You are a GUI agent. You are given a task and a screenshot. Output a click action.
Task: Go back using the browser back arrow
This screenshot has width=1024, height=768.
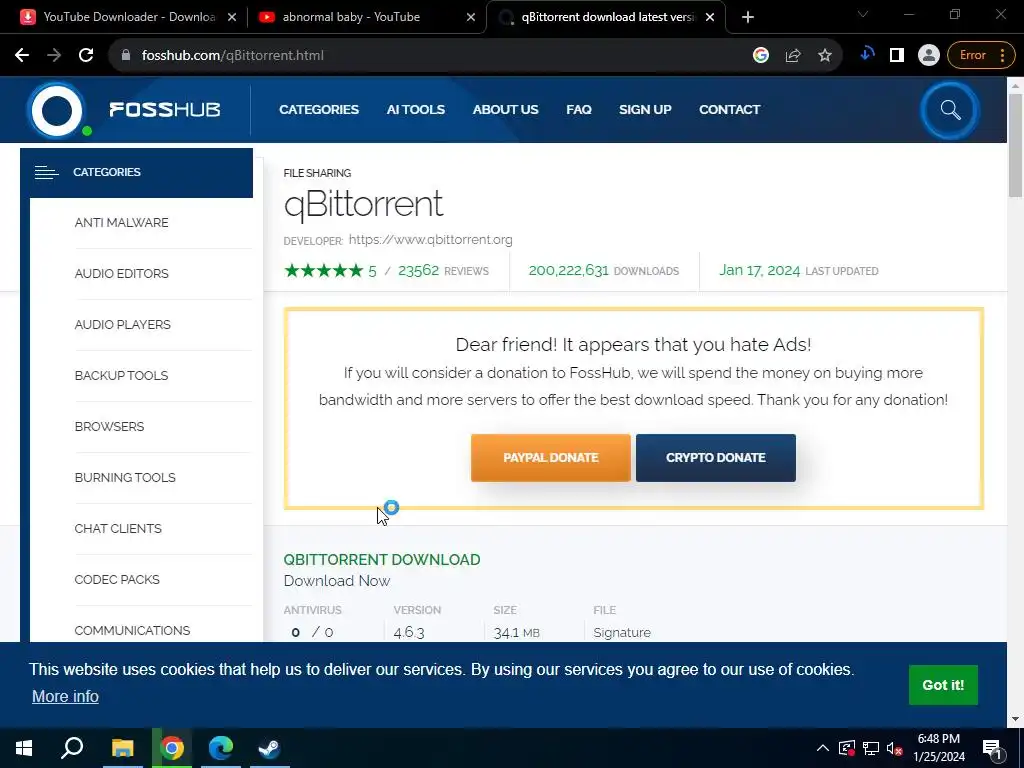pyautogui.click(x=22, y=56)
